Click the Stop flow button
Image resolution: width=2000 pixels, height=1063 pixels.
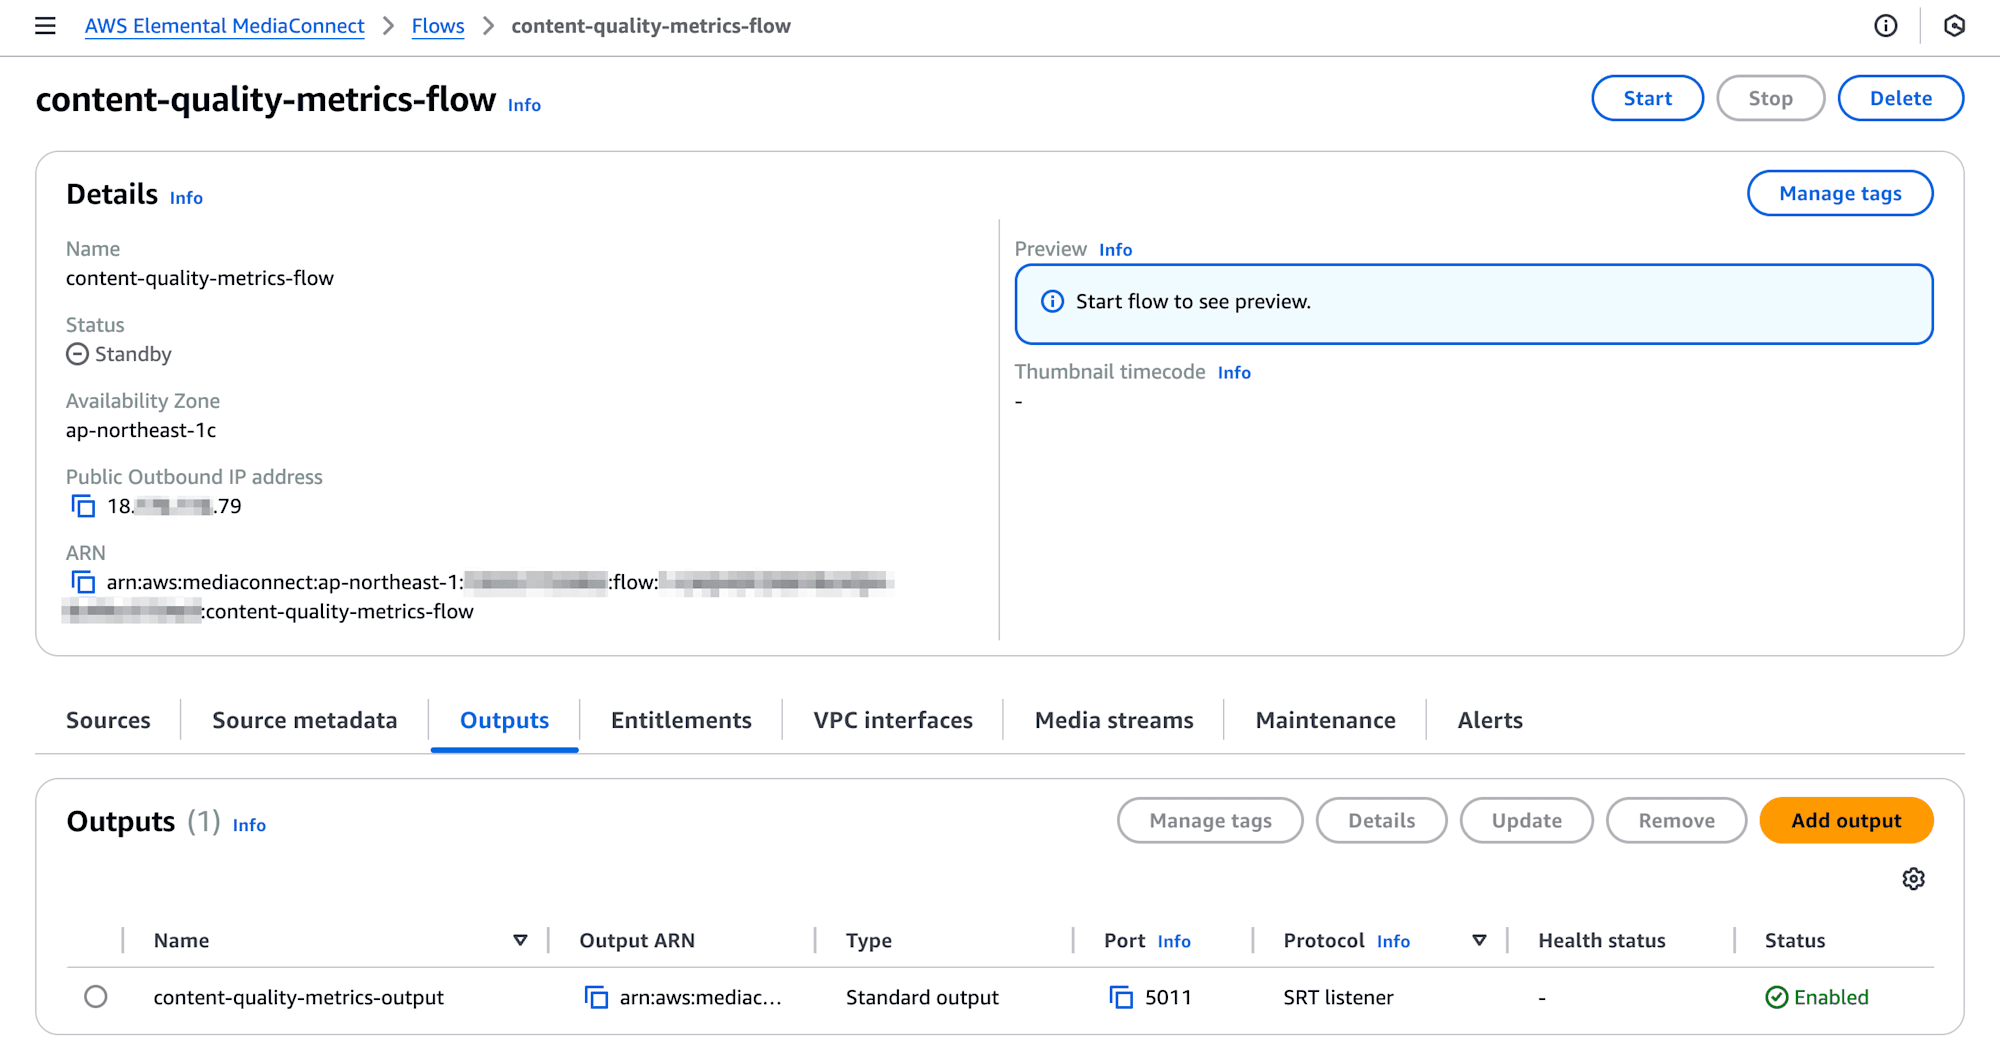point(1770,98)
